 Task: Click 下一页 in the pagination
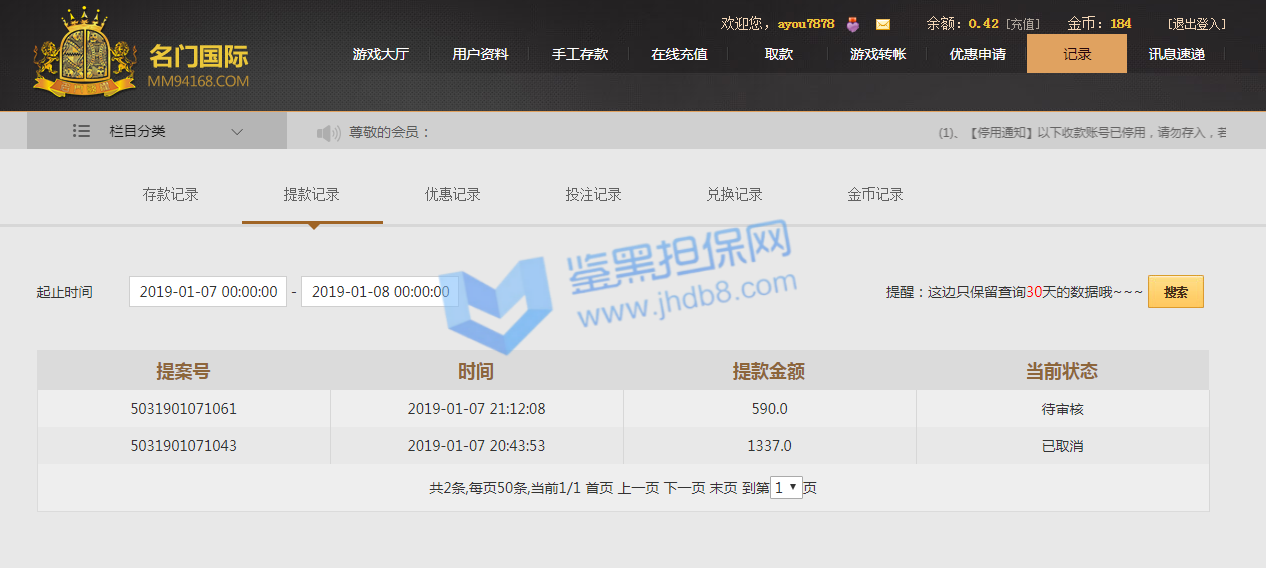coord(684,488)
